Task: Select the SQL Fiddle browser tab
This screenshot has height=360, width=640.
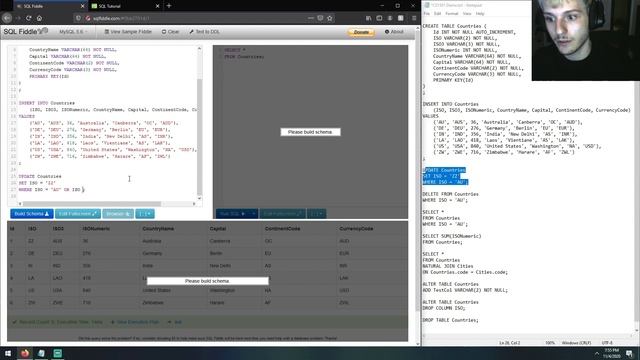Action: (x=50, y=6)
